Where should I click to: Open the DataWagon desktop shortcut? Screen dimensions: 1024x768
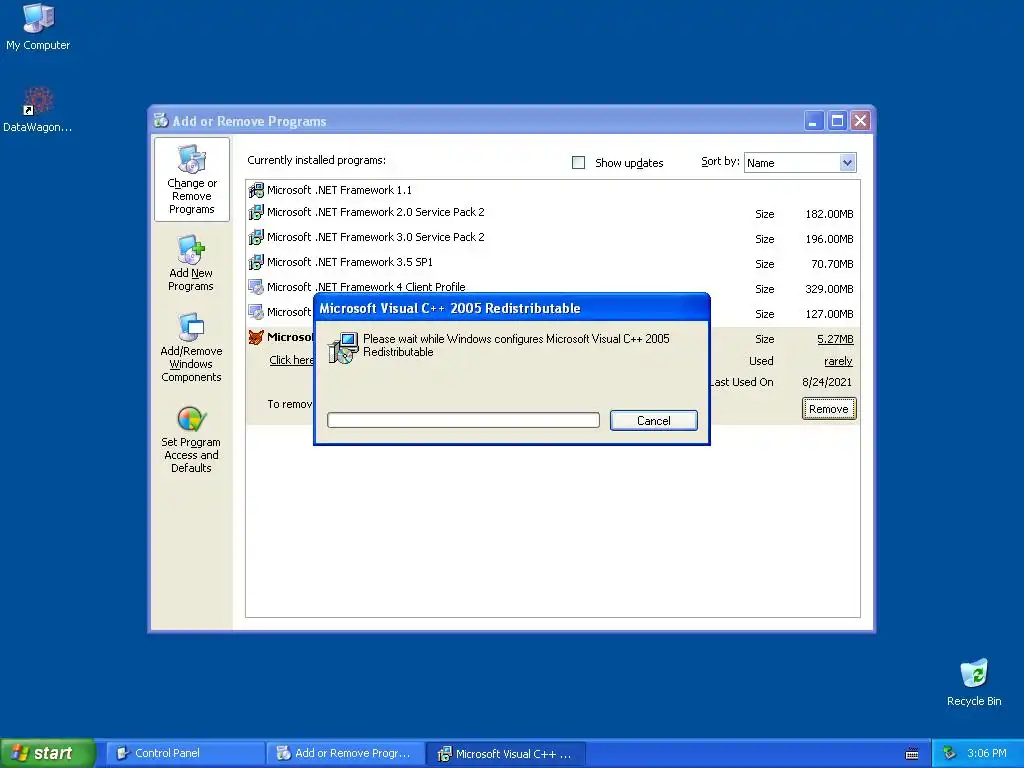[38, 110]
